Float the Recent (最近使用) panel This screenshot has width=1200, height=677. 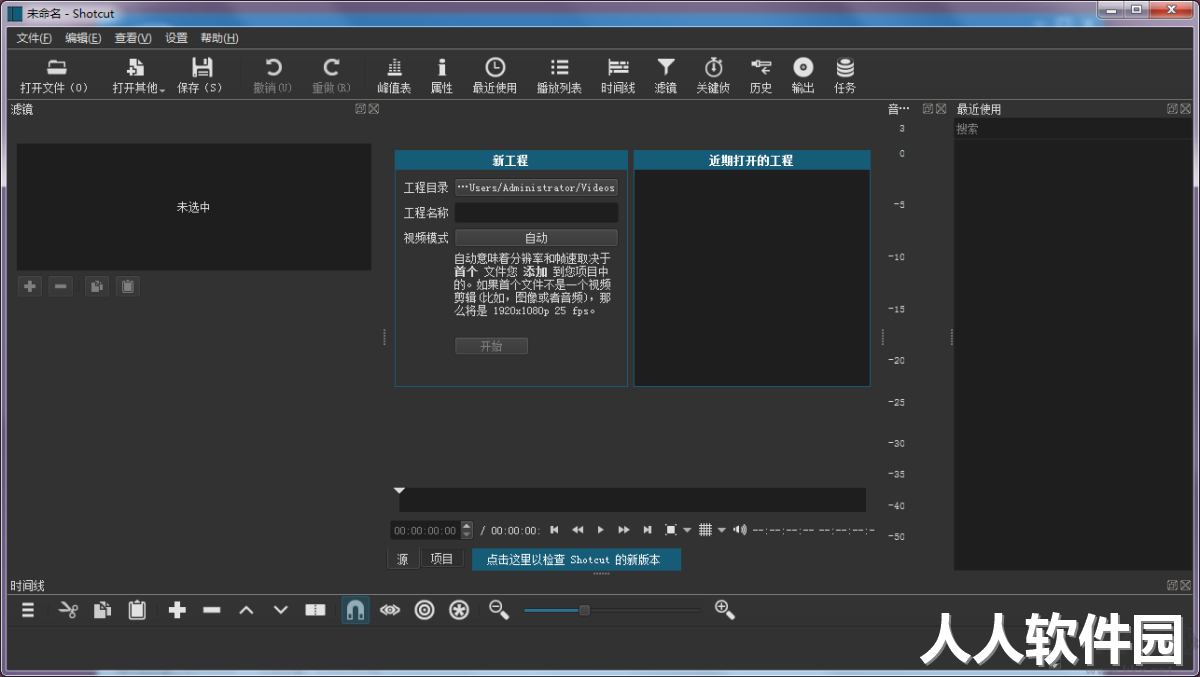[1172, 109]
